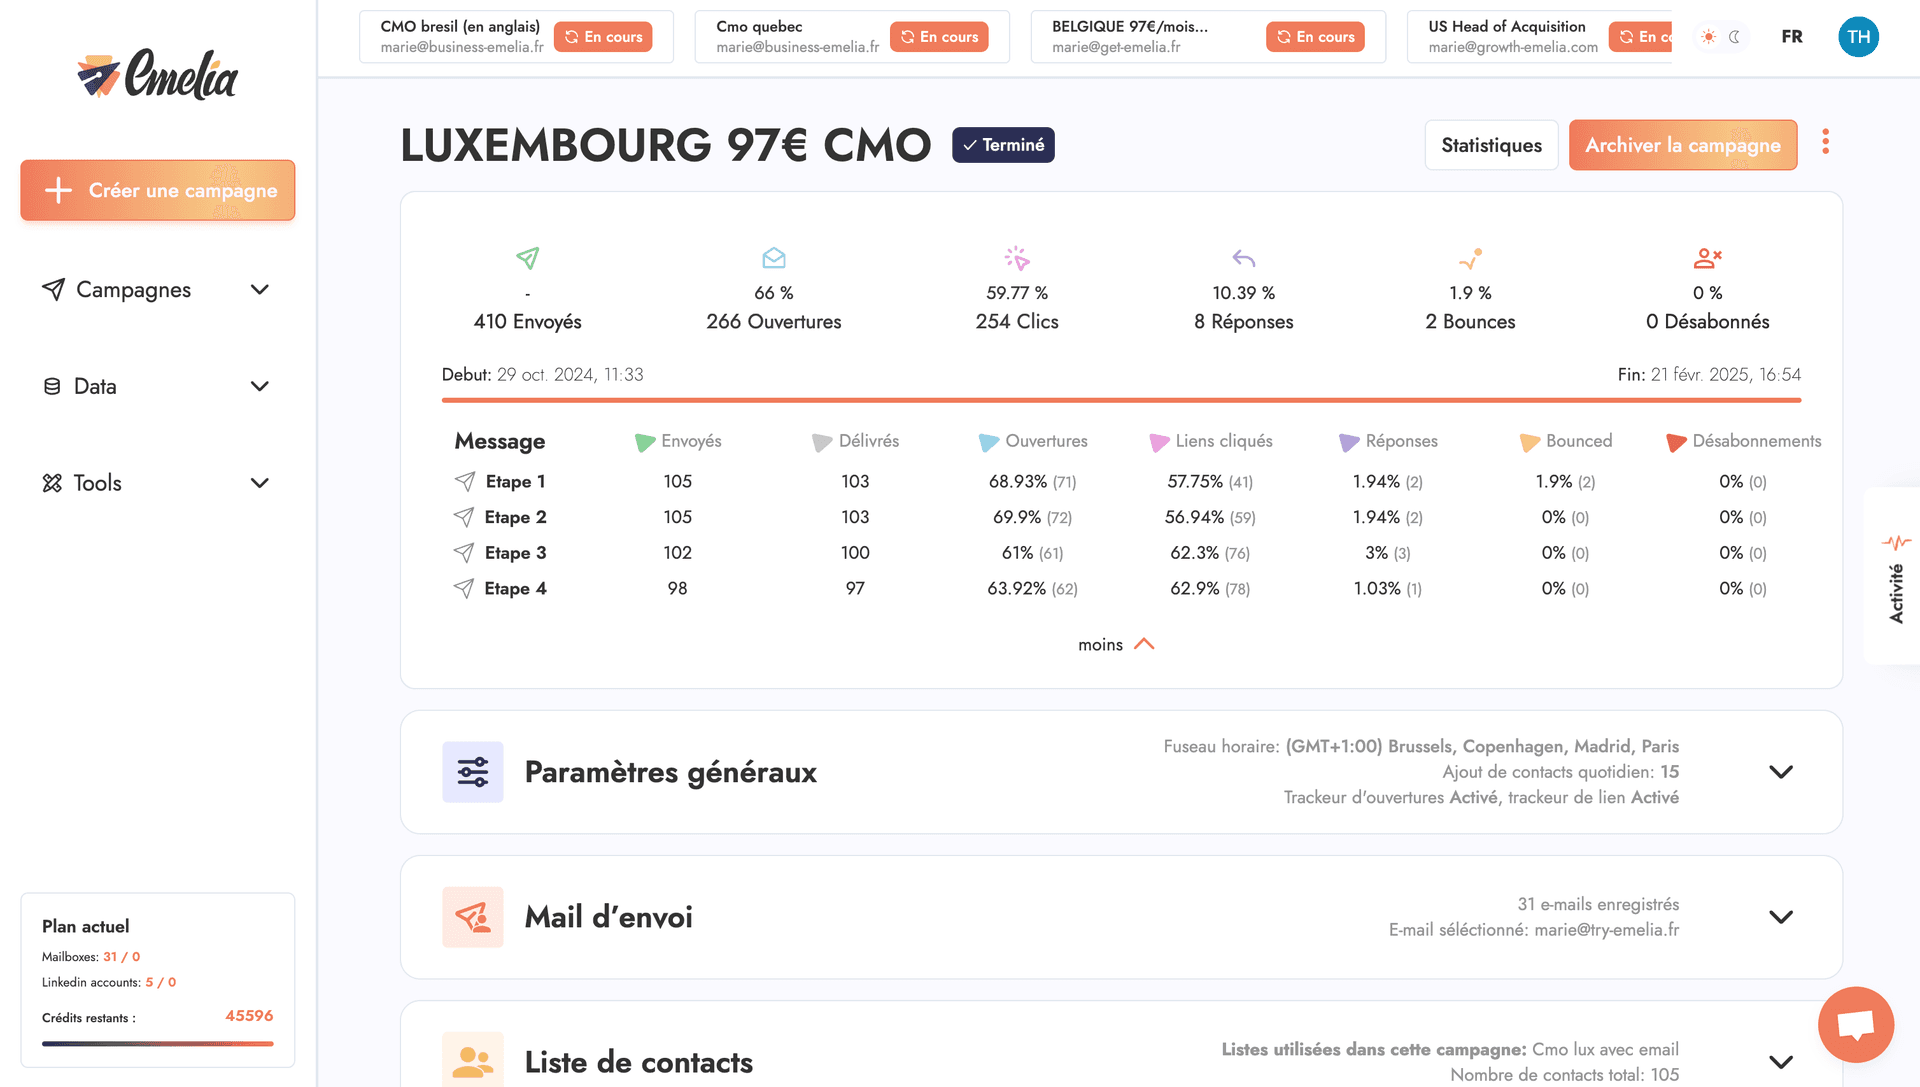Click the Créer une campagne button
This screenshot has height=1087, width=1920.
coord(158,190)
